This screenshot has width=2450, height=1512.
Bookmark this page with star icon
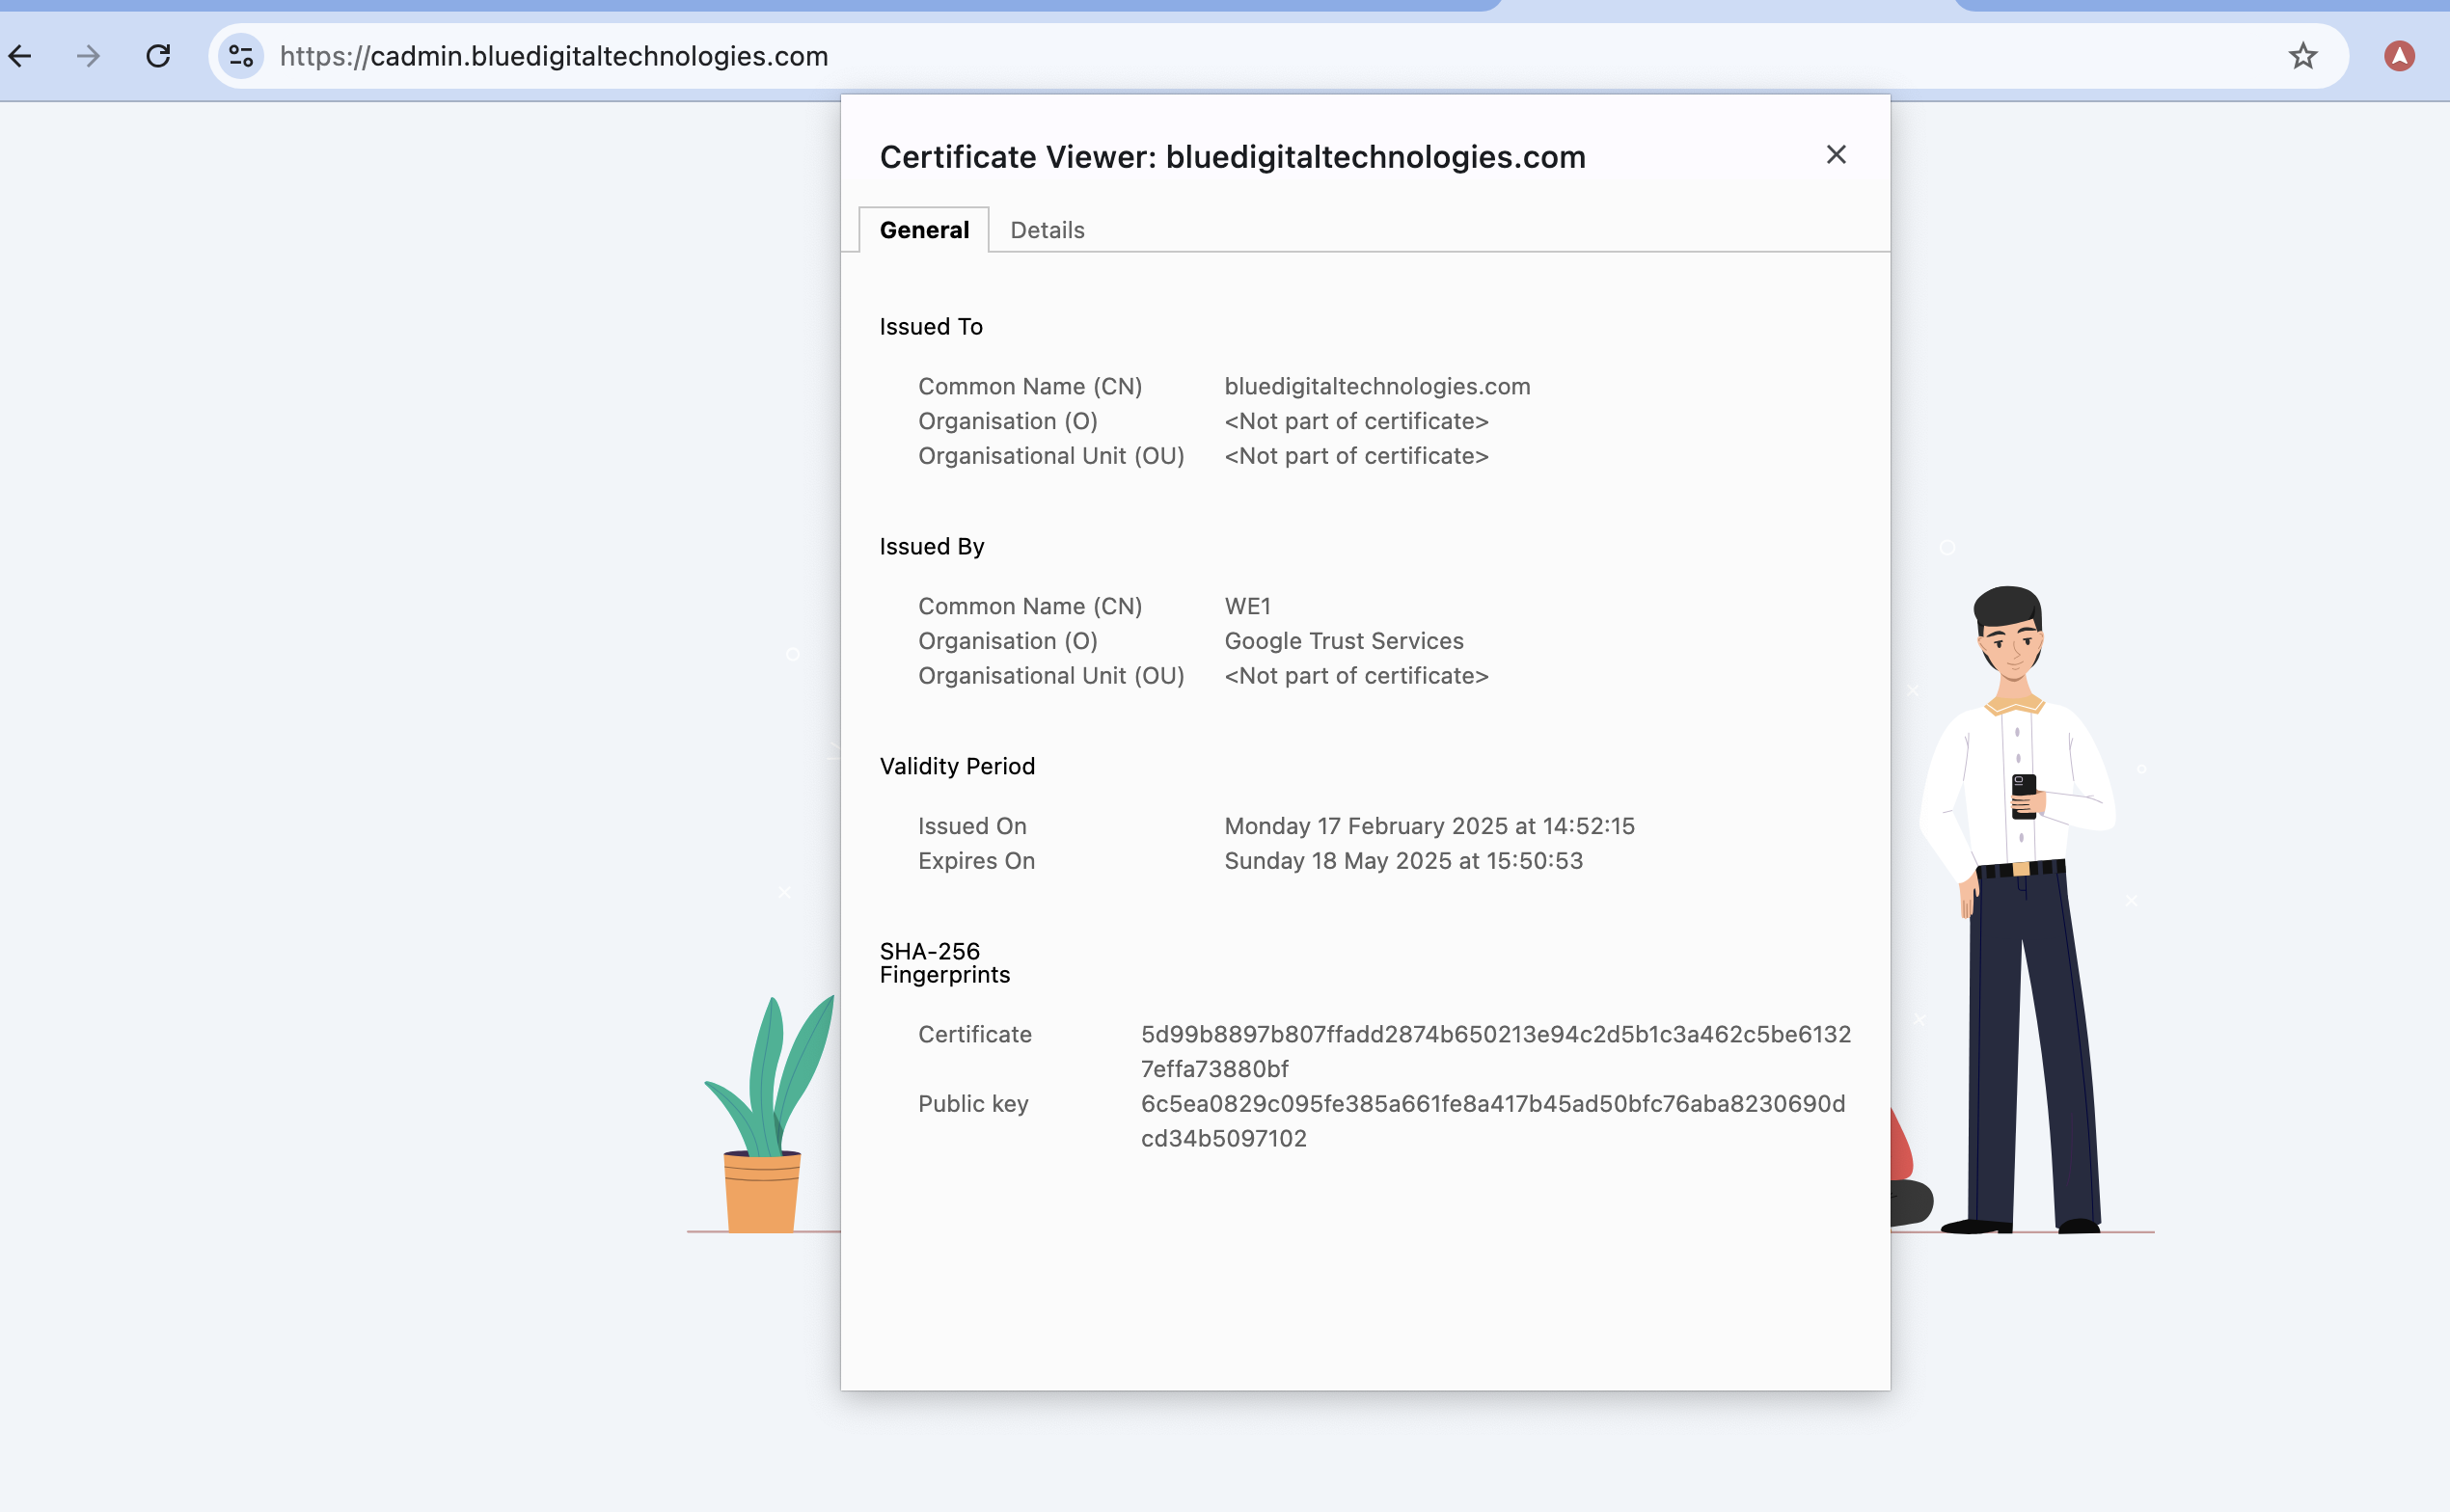click(2302, 56)
